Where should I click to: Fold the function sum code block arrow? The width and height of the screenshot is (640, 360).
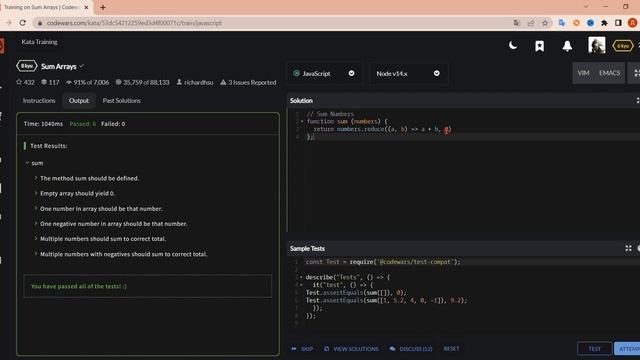(302, 122)
